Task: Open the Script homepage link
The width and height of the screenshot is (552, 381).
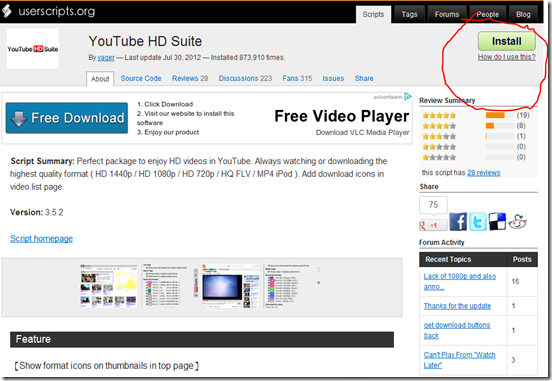Action: (42, 239)
